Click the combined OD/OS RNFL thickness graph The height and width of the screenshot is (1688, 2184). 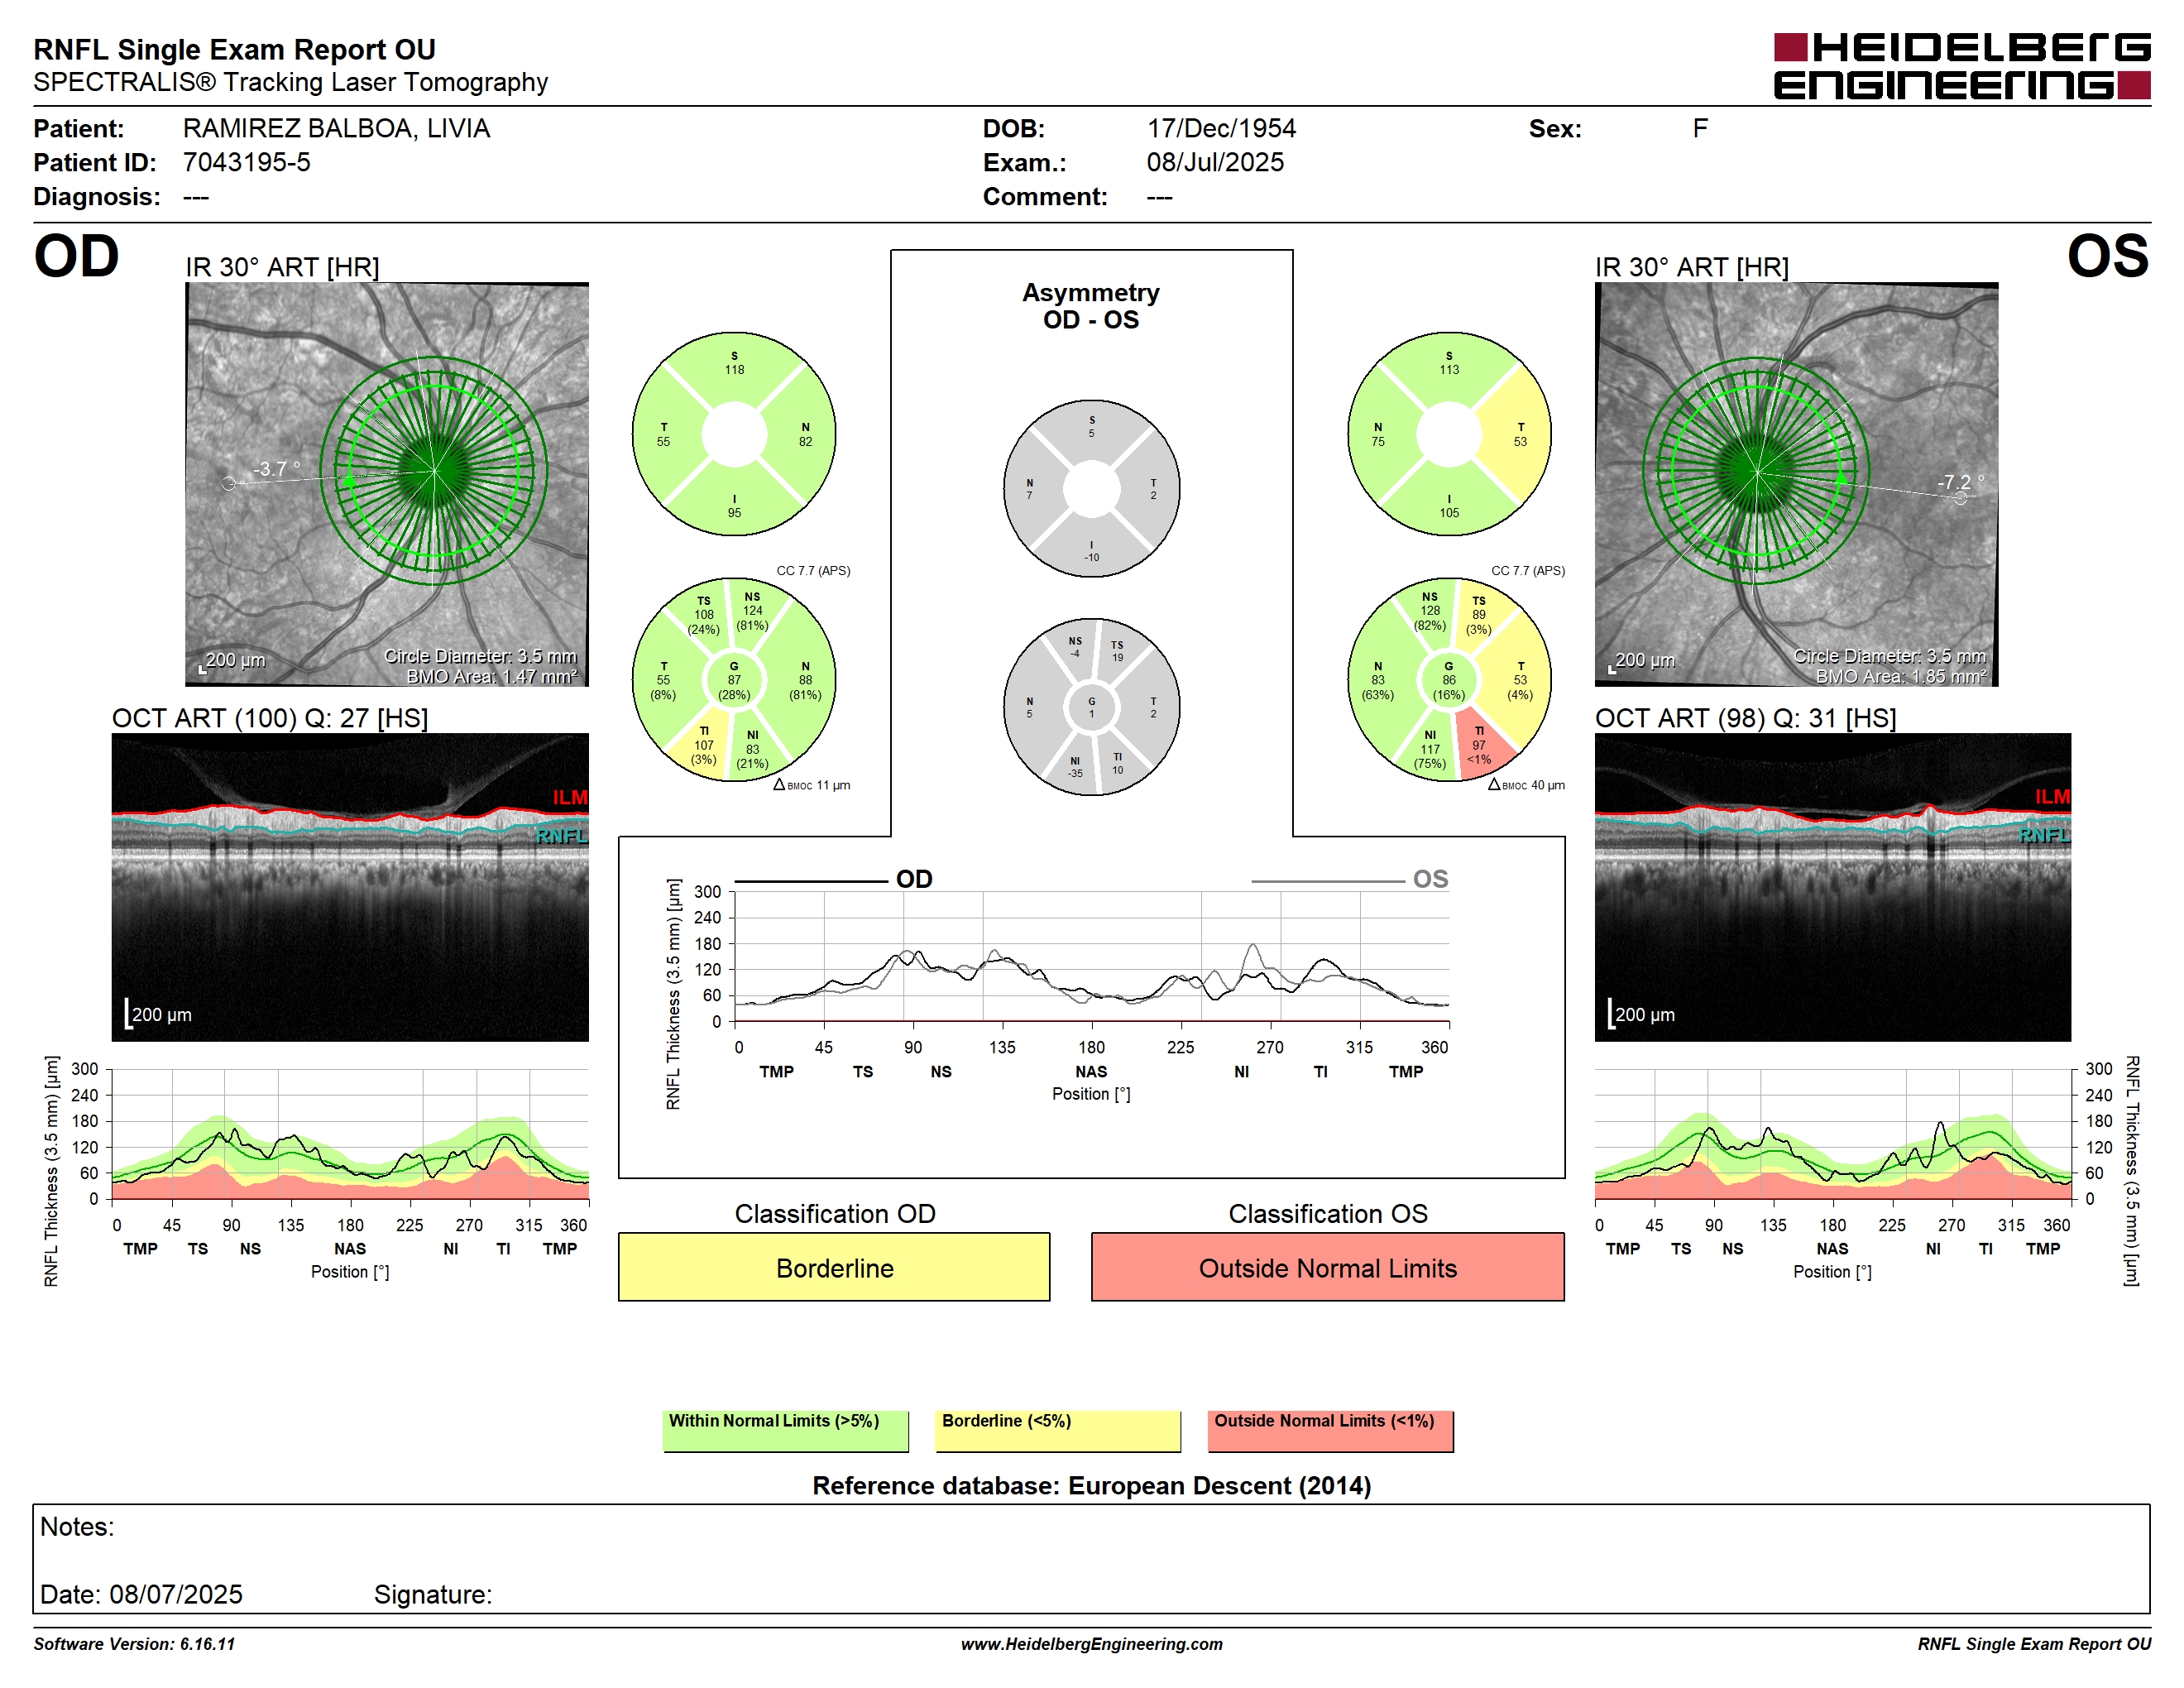point(1091,957)
